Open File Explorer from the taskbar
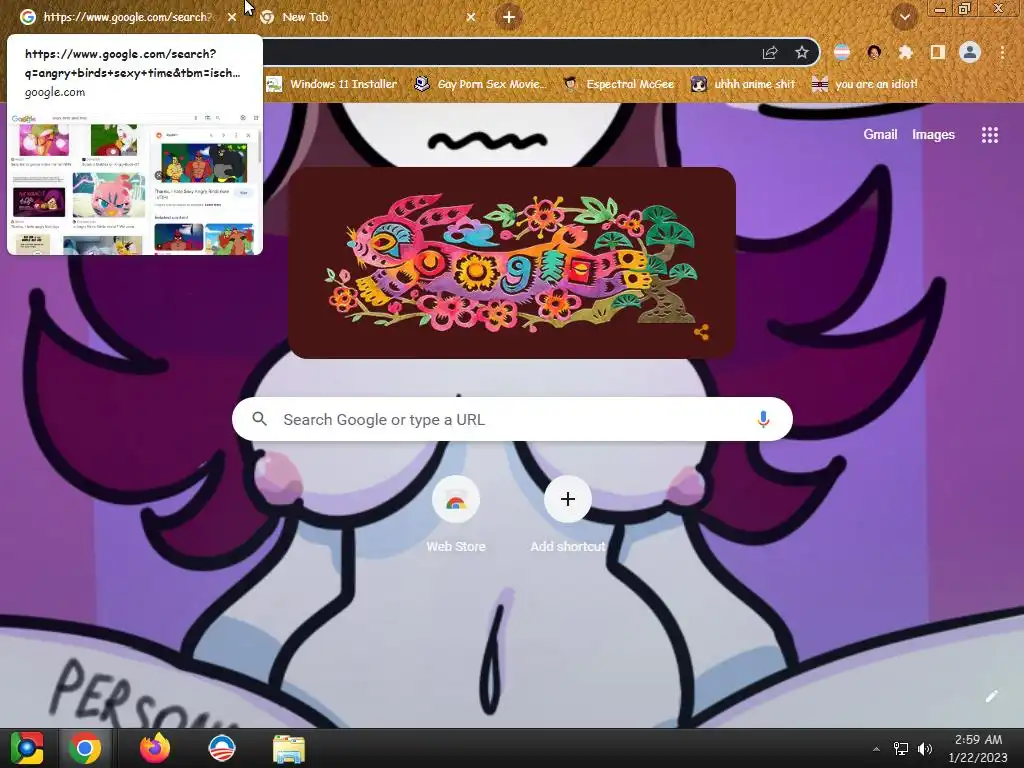This screenshot has height=768, width=1024. pyautogui.click(x=289, y=749)
